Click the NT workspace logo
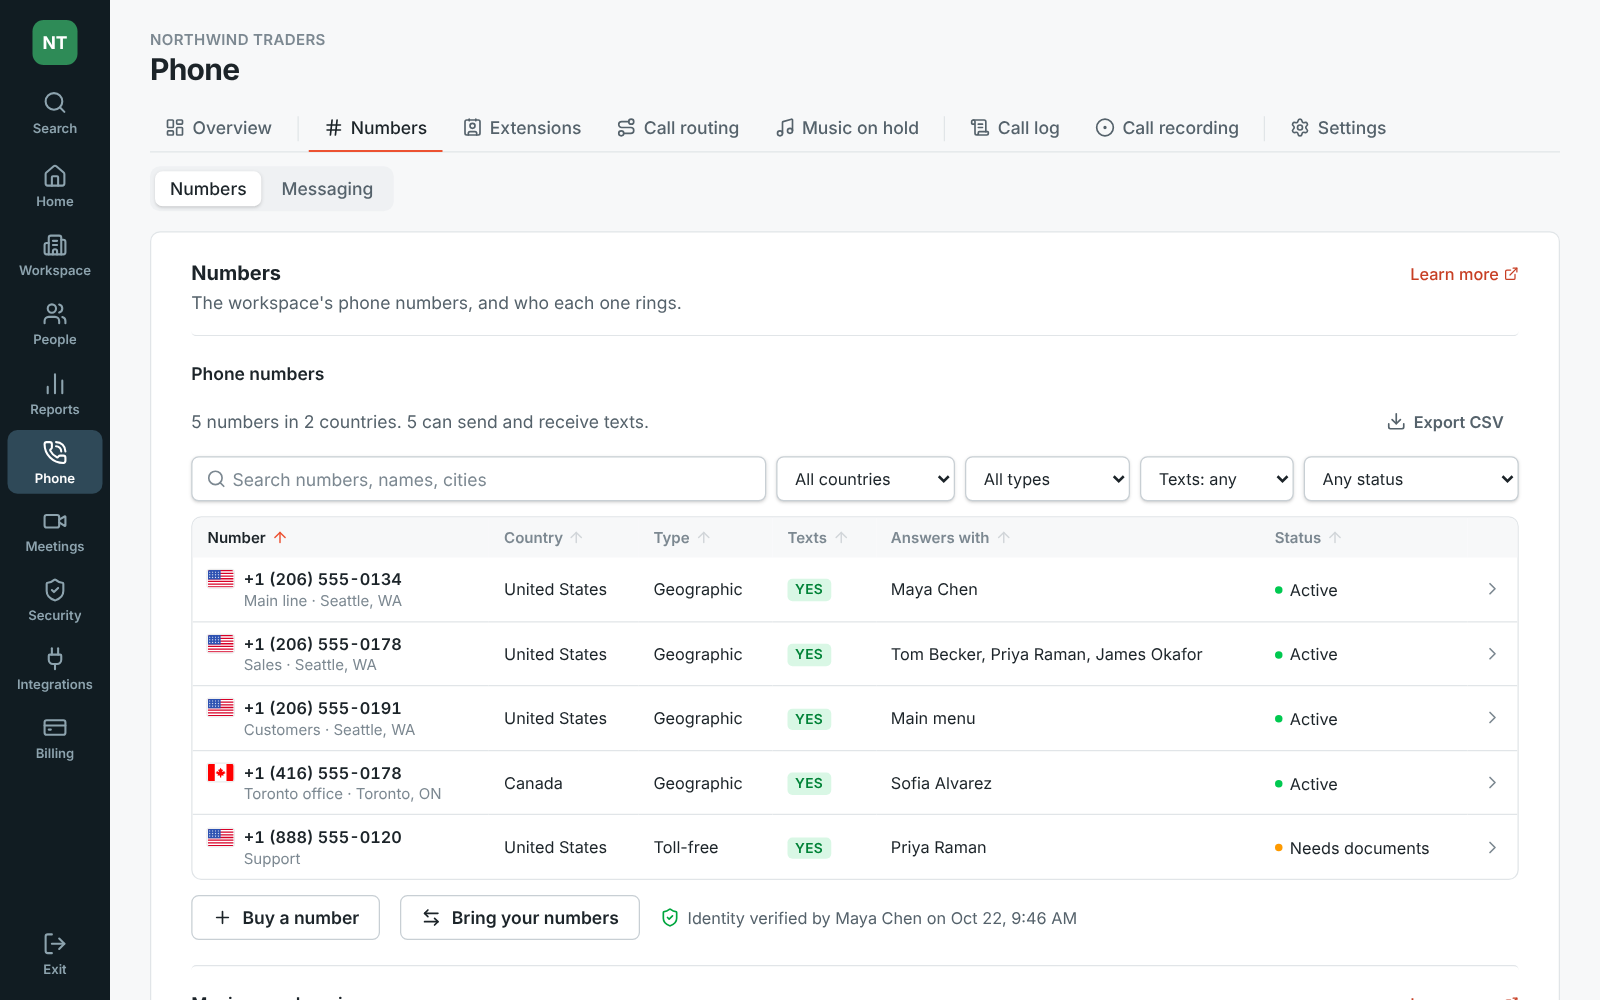 [55, 43]
